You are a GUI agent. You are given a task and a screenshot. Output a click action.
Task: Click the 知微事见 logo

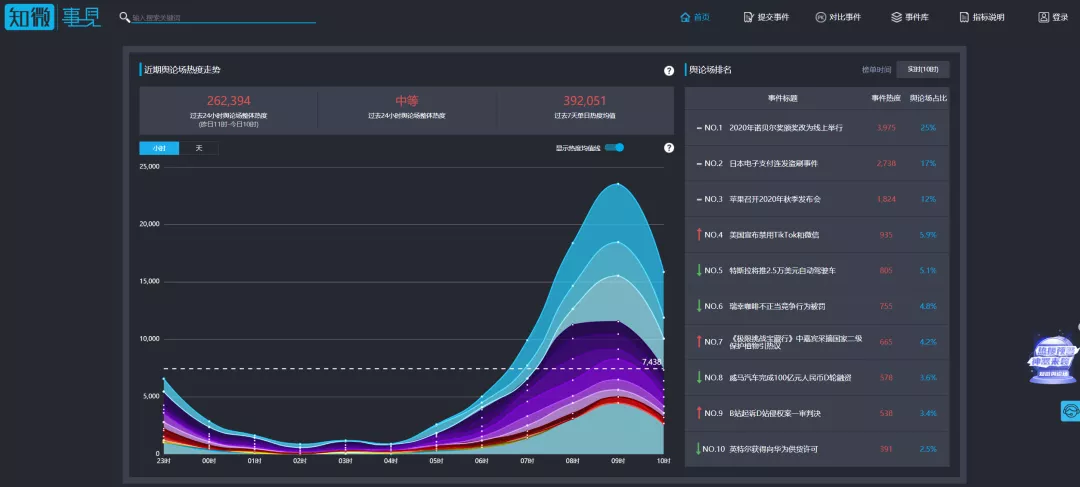pos(53,17)
